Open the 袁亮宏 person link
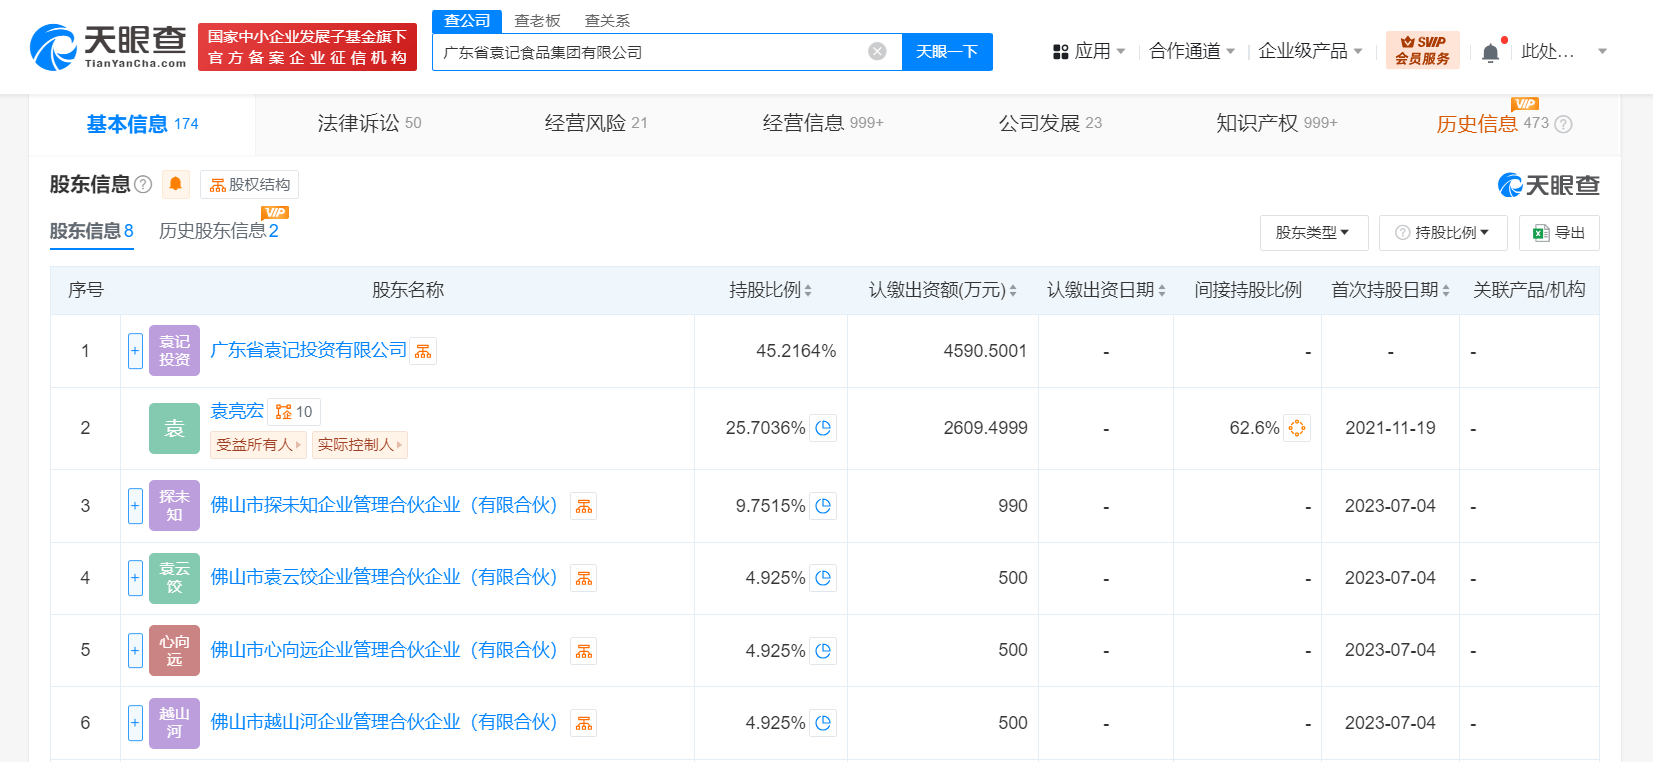This screenshot has height=762, width=1653. 237,411
